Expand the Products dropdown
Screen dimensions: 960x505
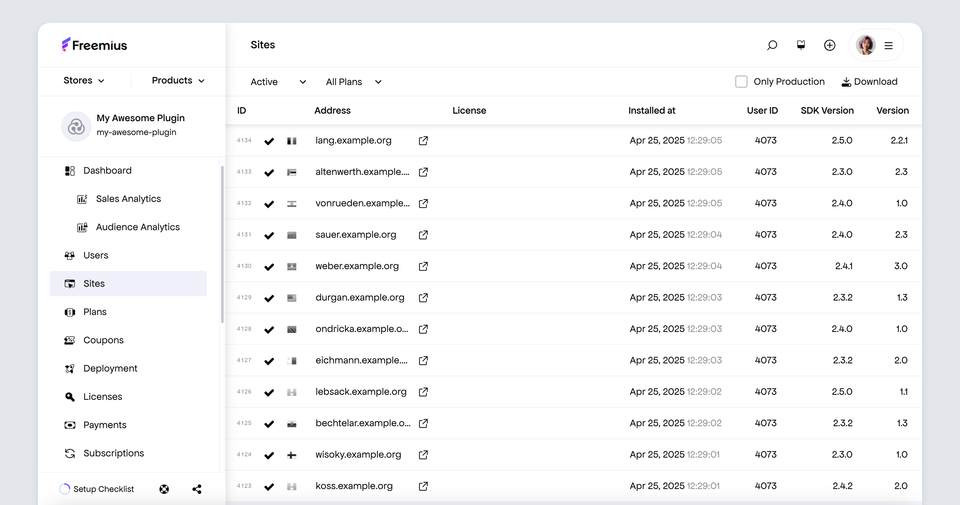point(178,81)
